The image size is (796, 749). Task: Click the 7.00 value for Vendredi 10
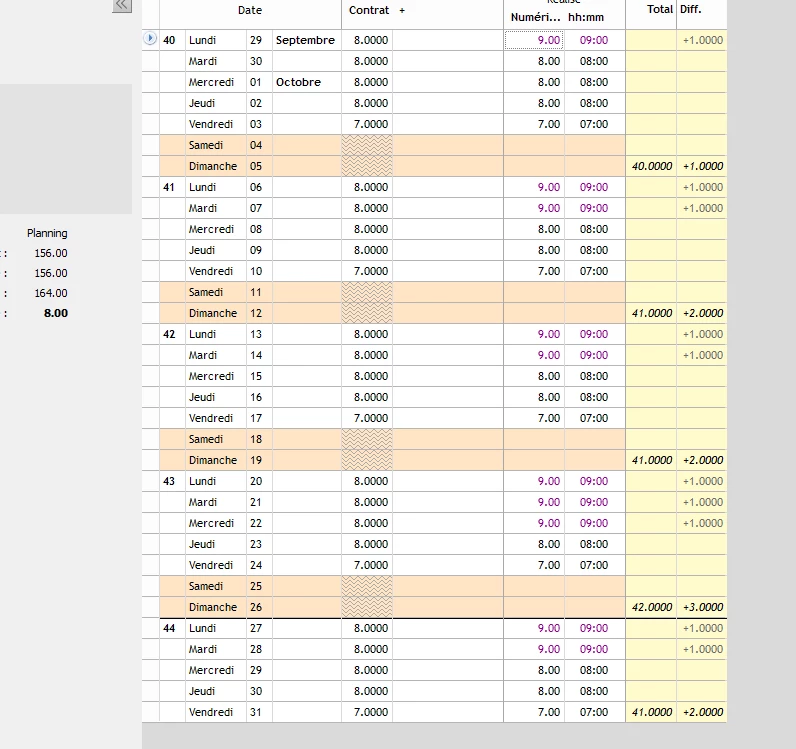[549, 271]
